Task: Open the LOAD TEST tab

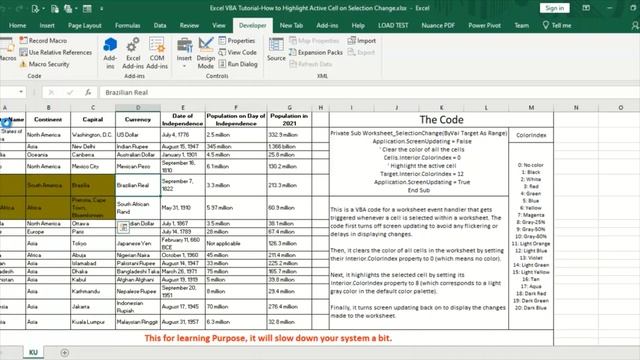Action: pos(393,25)
